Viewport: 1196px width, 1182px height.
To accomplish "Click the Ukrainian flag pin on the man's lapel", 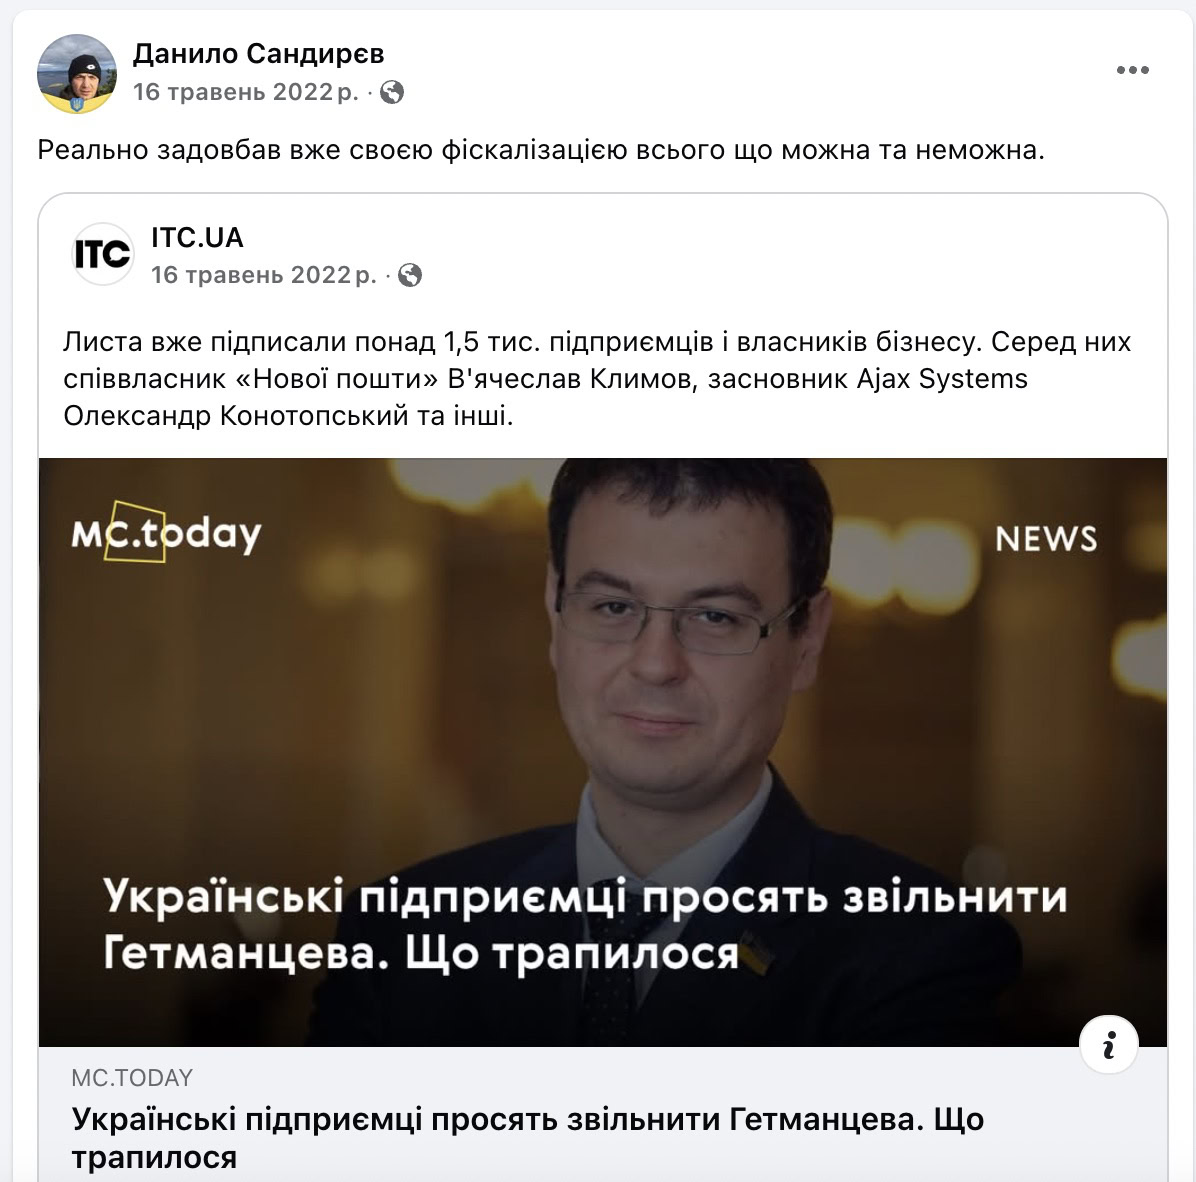I will click(755, 953).
